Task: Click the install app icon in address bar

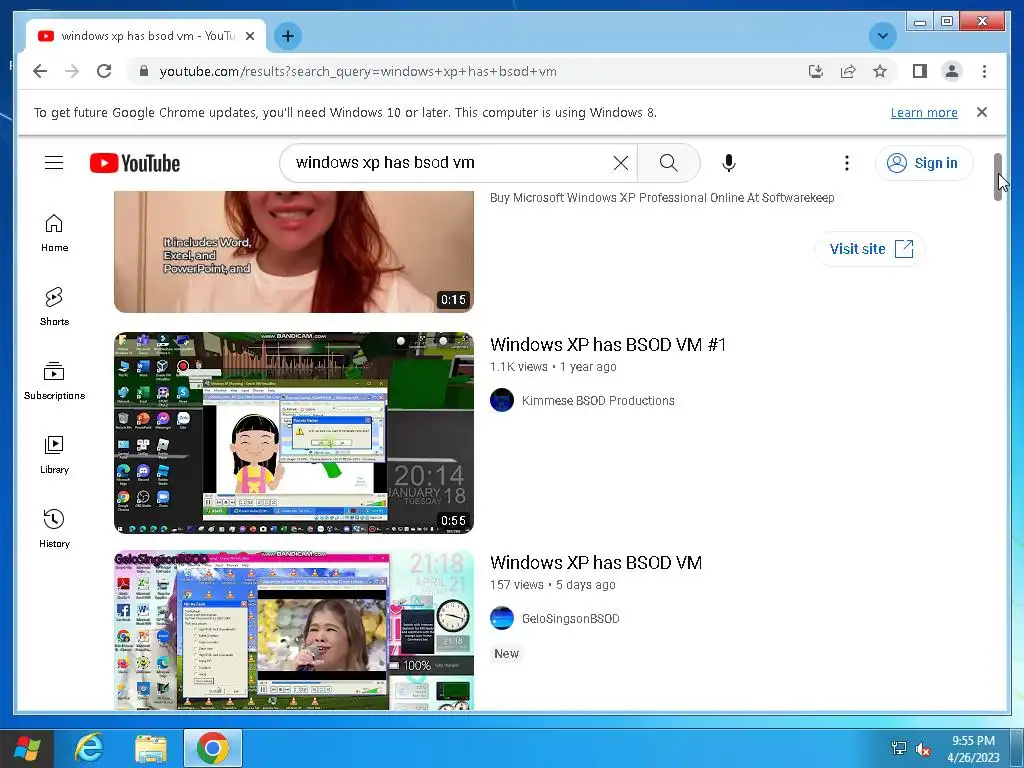Action: (x=816, y=71)
